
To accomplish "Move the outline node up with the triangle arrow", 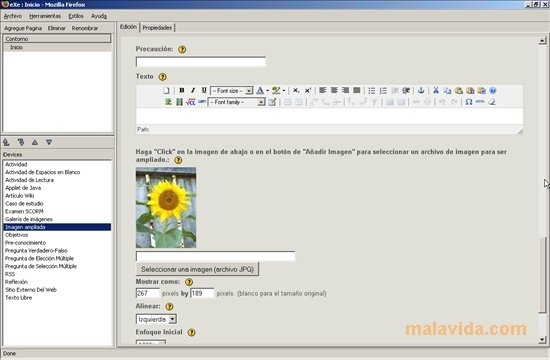I will pos(35,142).
